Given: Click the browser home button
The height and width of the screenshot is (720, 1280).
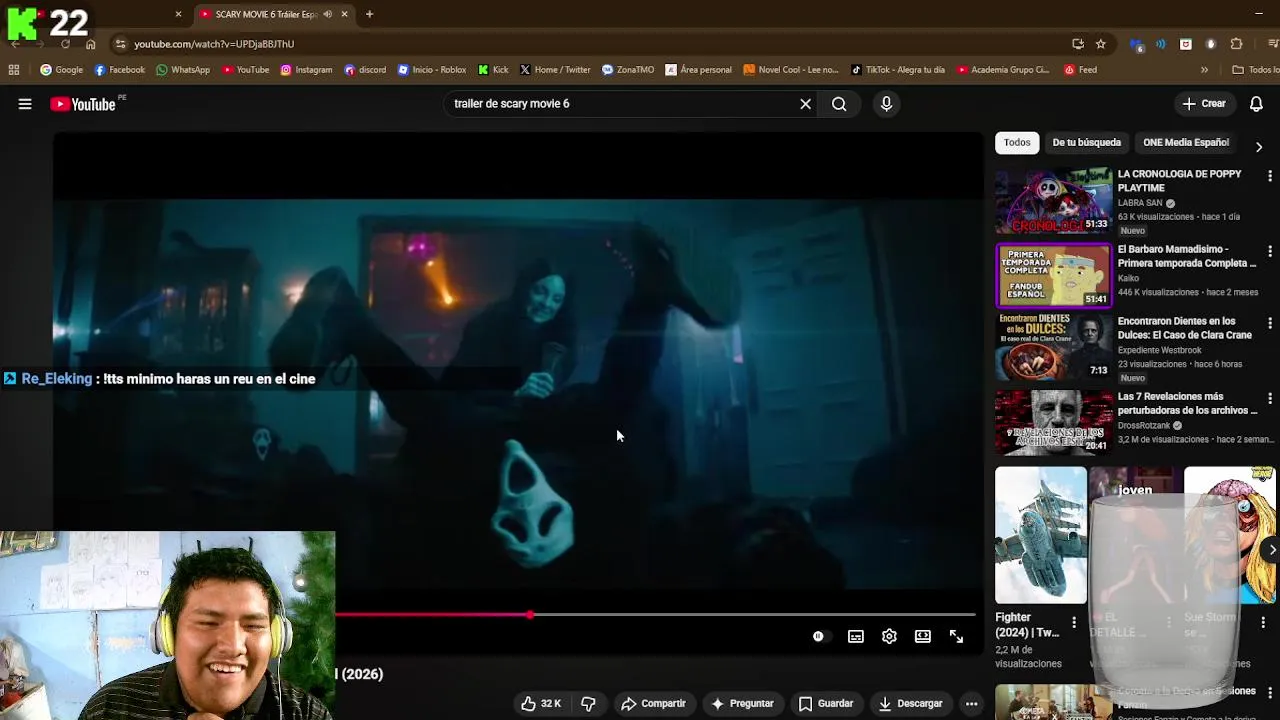Looking at the screenshot, I should (x=90, y=44).
